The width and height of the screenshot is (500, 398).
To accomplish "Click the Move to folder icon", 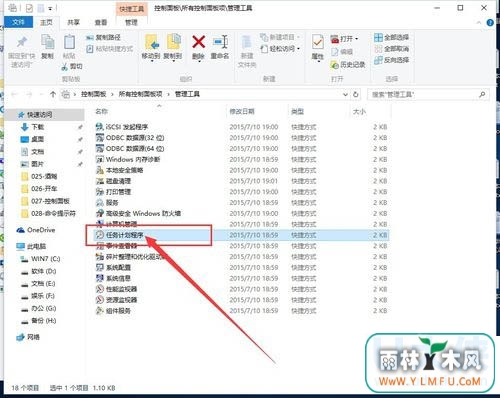I will point(151,42).
